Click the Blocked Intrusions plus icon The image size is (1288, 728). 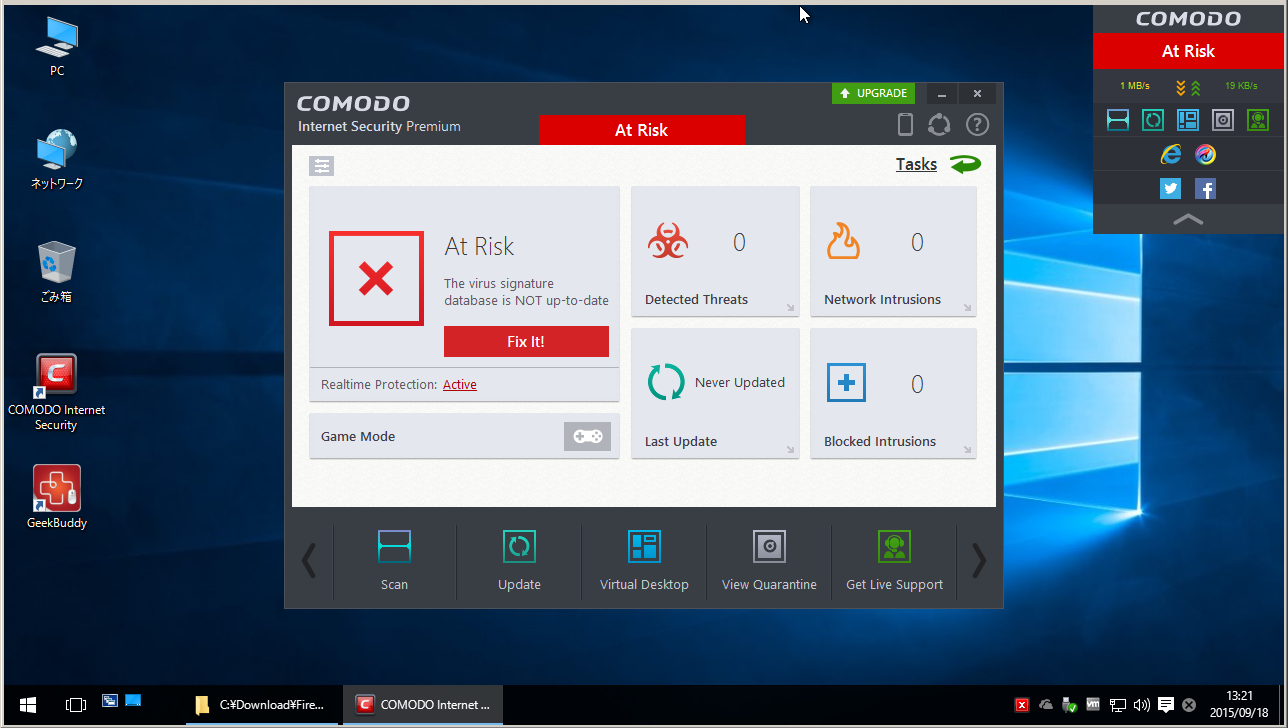point(846,382)
